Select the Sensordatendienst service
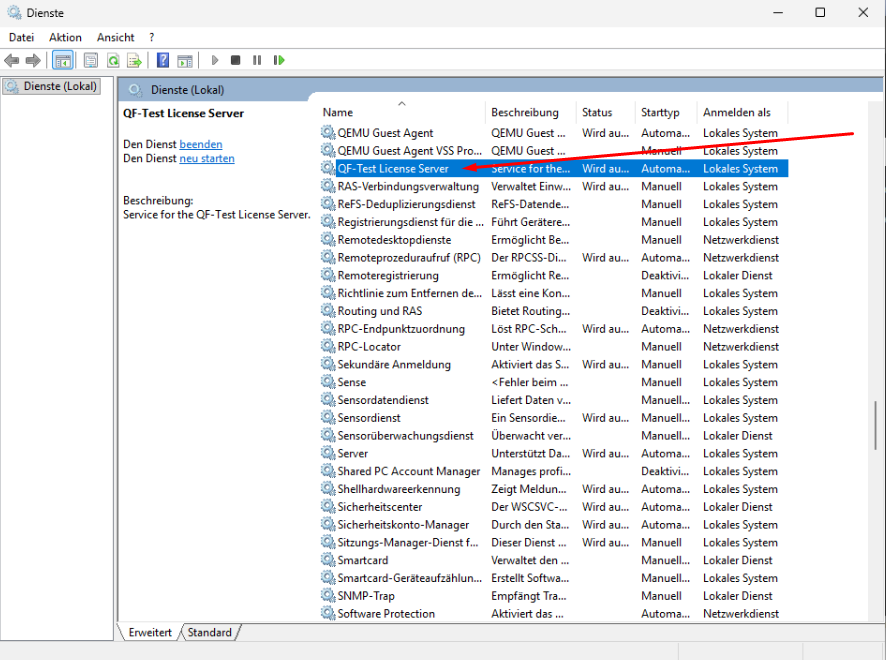 (x=383, y=400)
